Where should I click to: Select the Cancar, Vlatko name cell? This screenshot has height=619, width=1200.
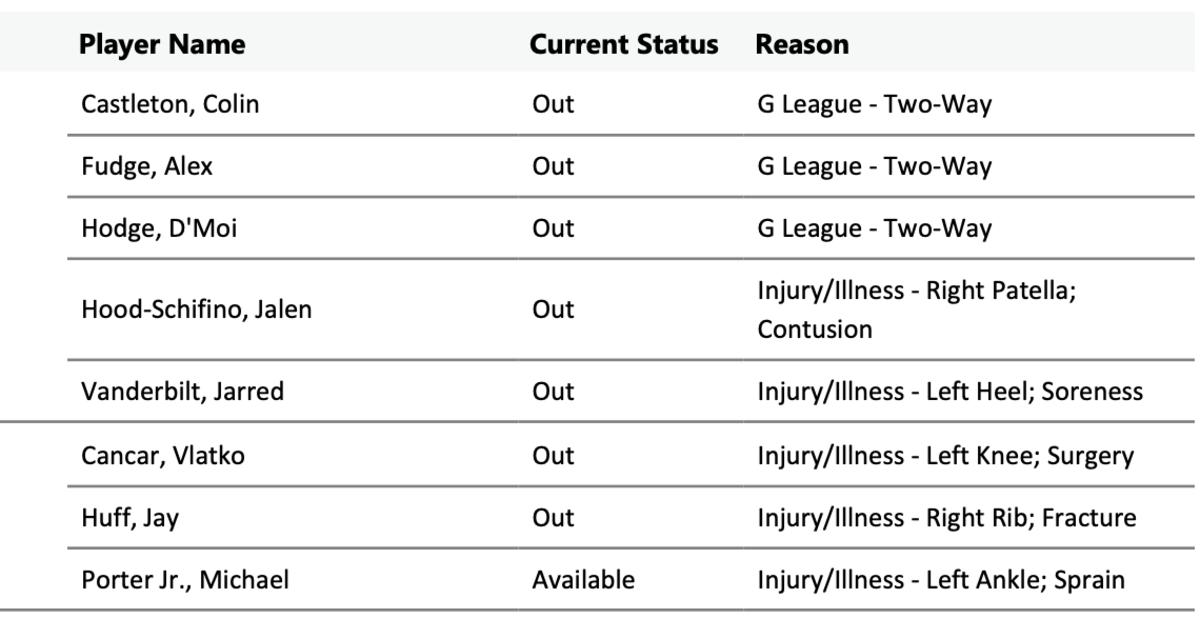pos(163,456)
